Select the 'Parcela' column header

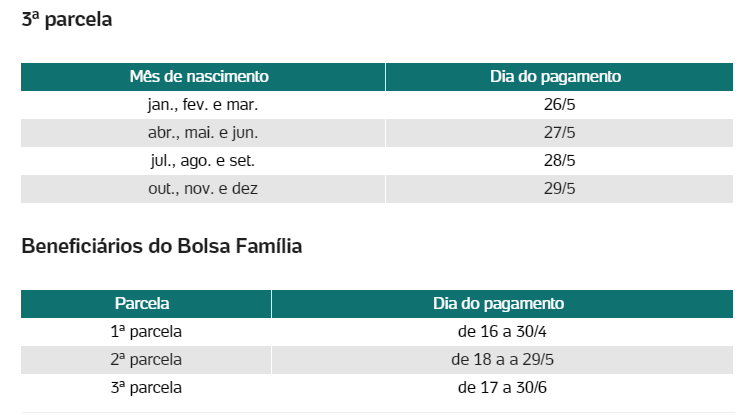point(146,304)
